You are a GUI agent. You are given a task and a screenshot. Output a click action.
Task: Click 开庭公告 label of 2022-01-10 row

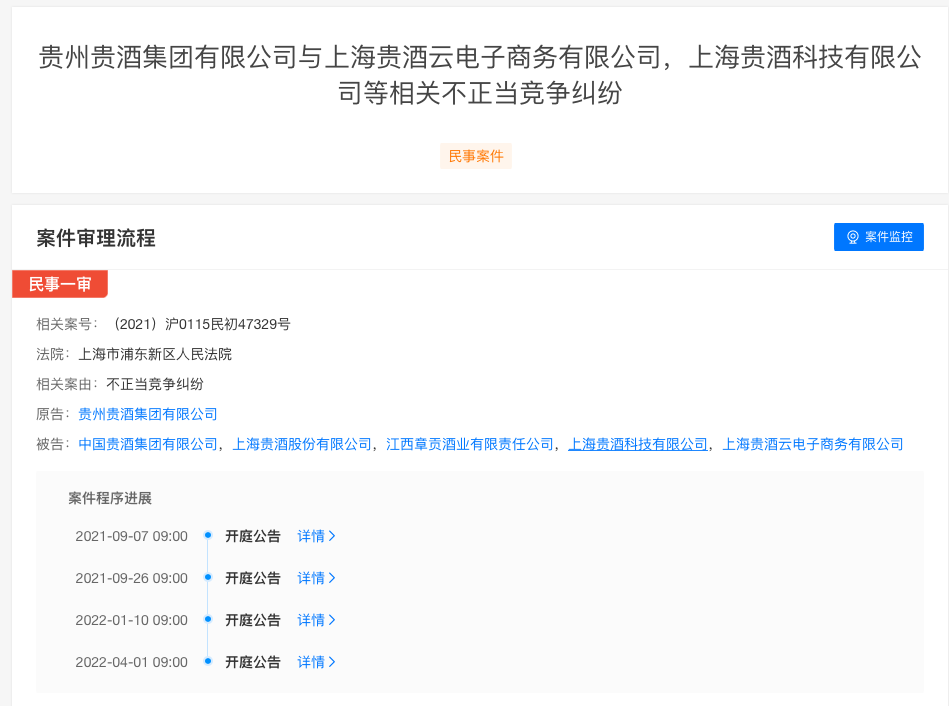(x=253, y=620)
